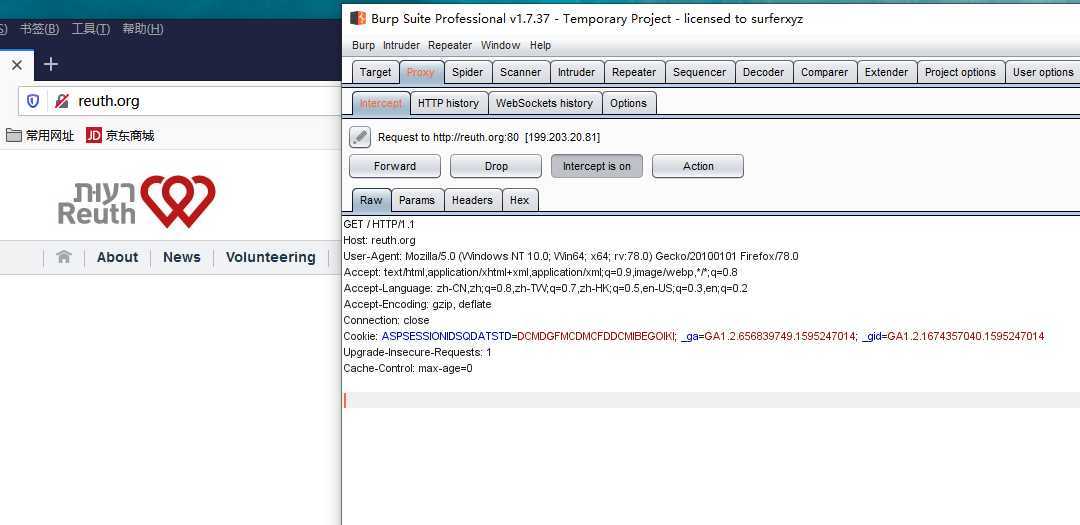
Task: Open the JD 京东商城 bookmark
Action: click(120, 136)
